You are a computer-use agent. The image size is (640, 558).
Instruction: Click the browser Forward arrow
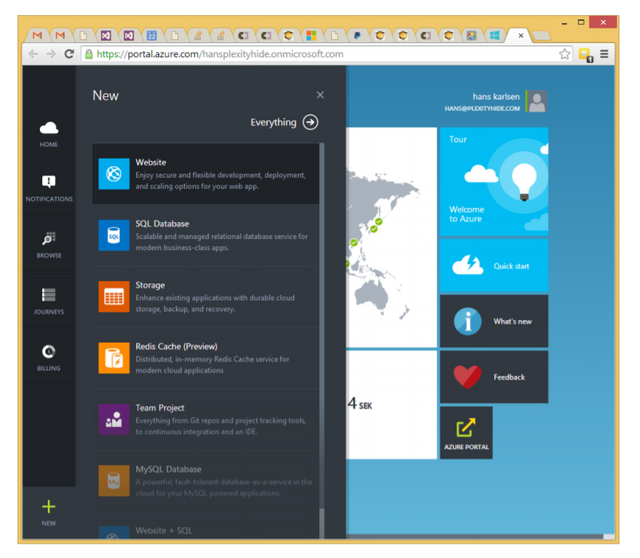(x=51, y=54)
